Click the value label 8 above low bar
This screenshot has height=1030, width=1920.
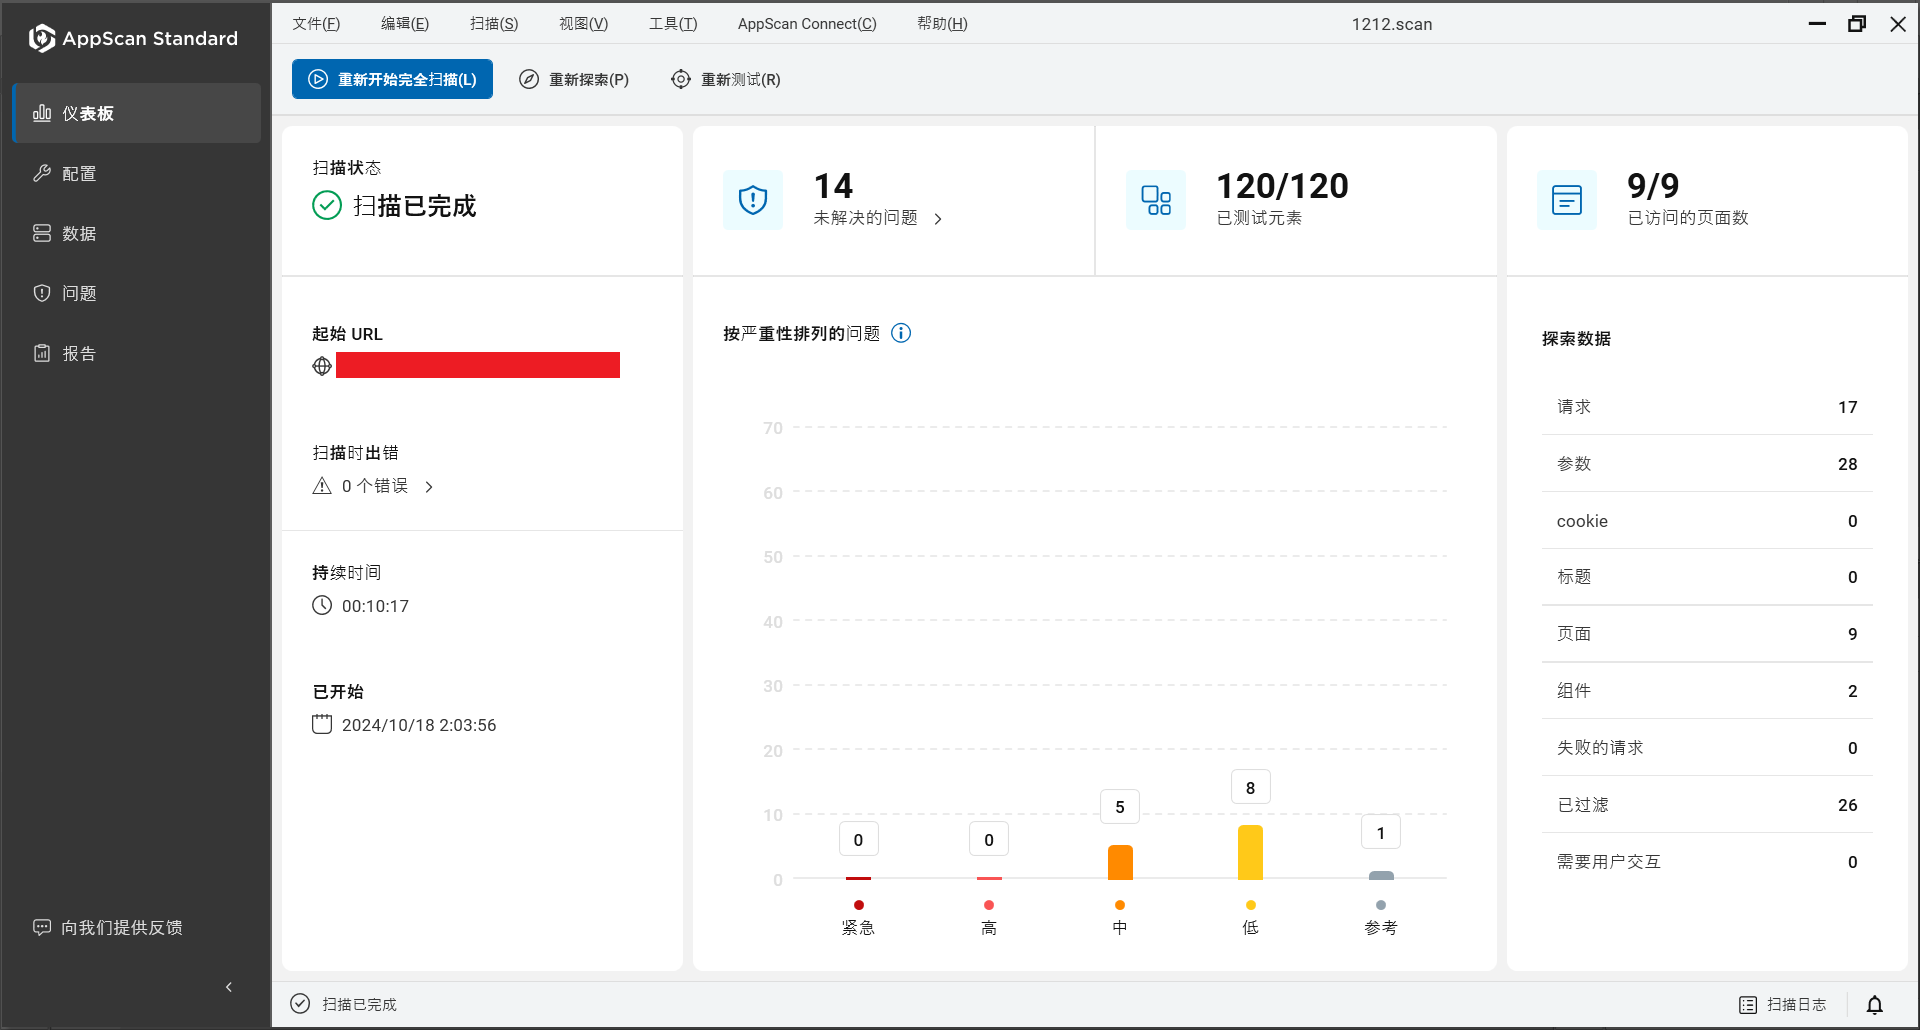tap(1251, 788)
